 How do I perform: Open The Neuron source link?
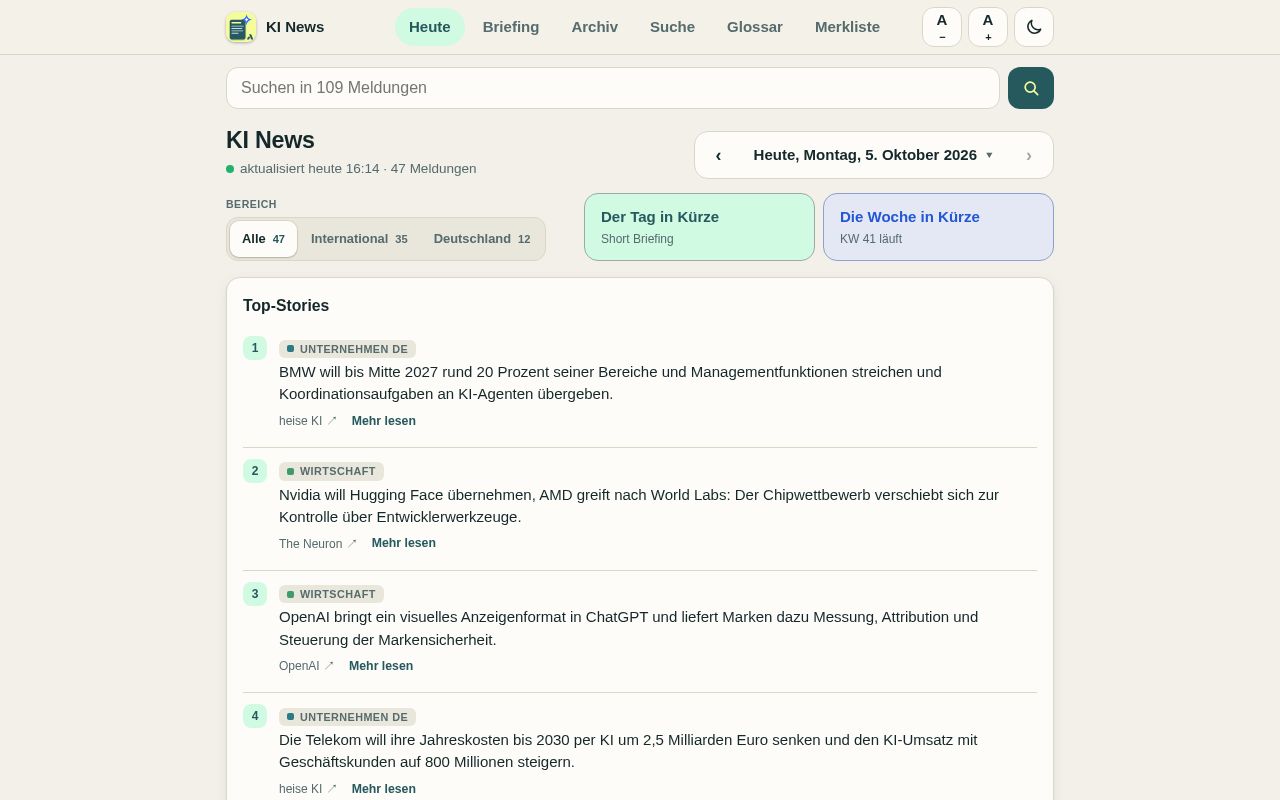tap(318, 544)
